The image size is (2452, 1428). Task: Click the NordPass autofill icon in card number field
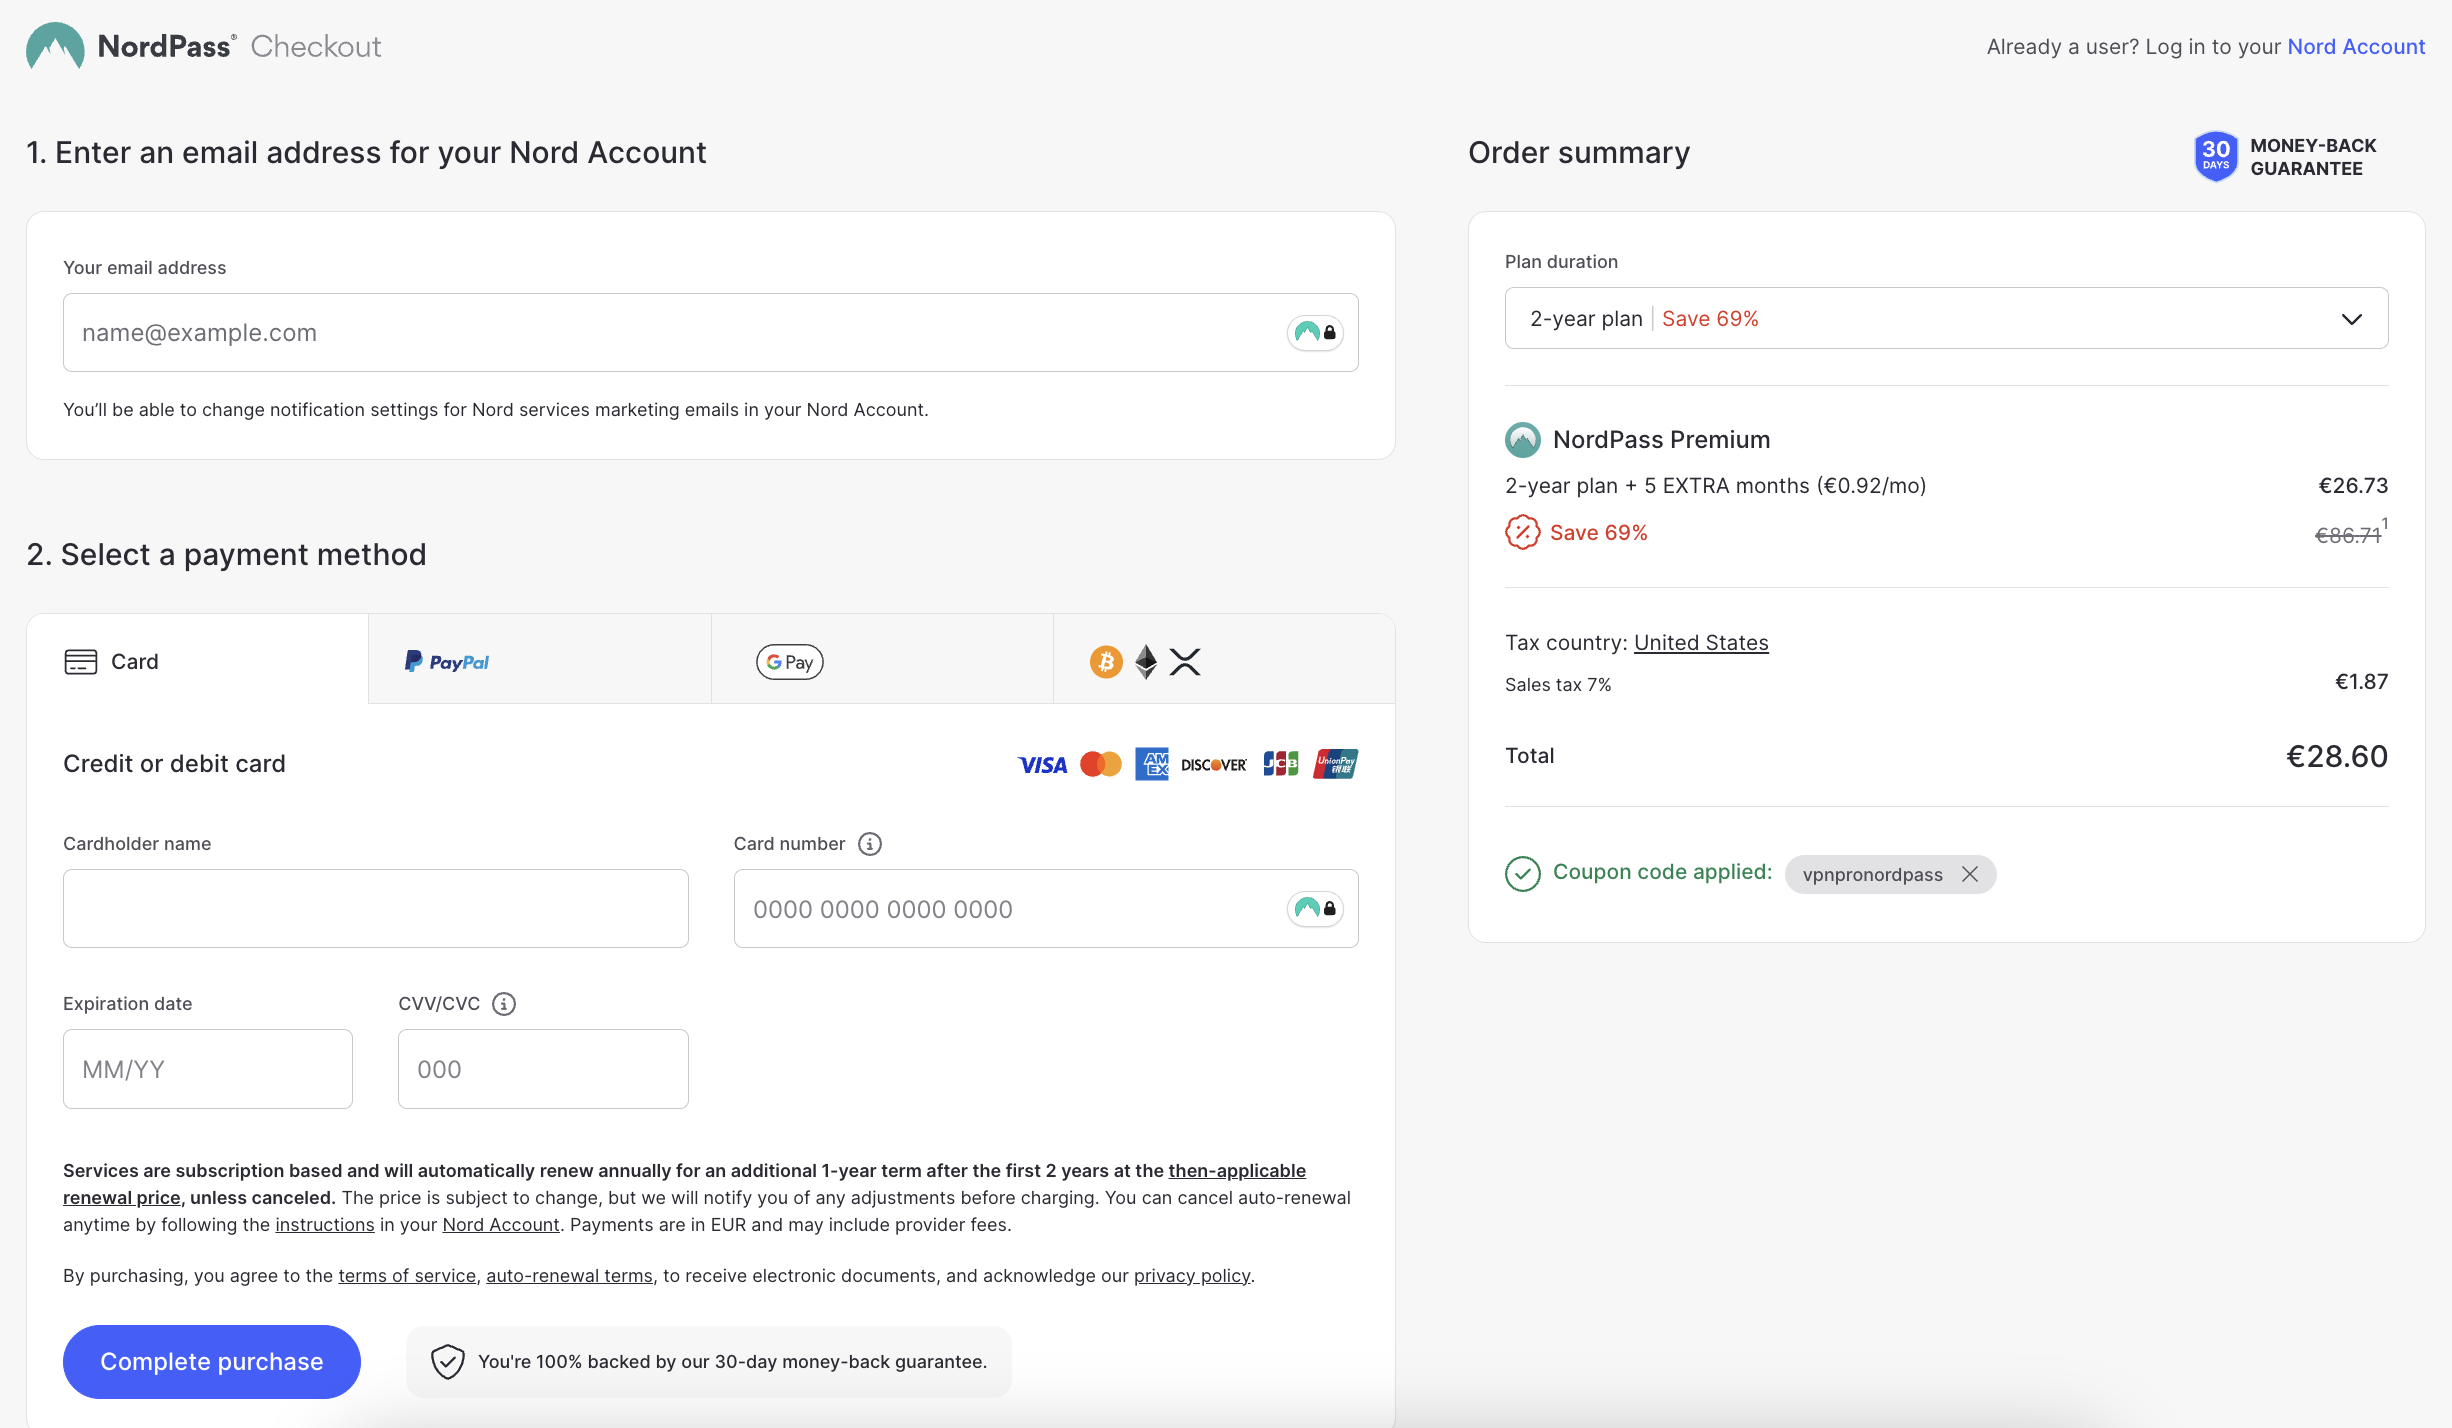pyautogui.click(x=1315, y=908)
